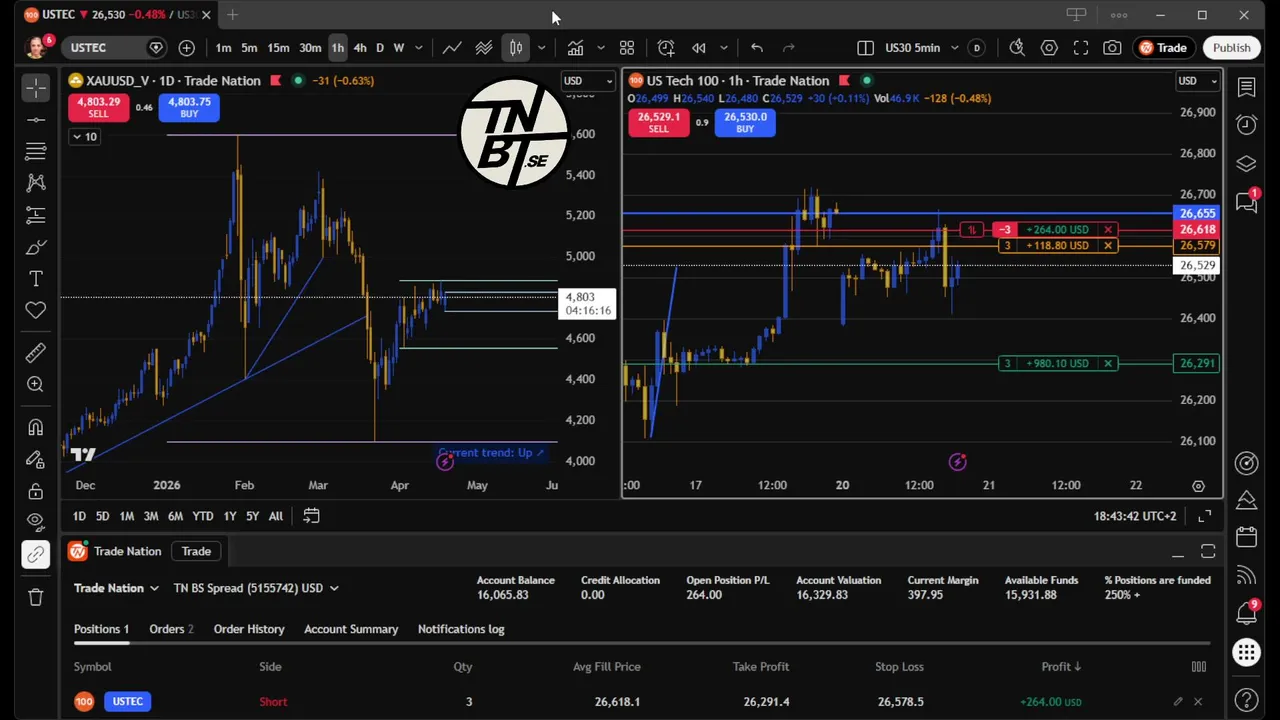The image size is (1280, 720).
Task: Edit the USTEC short position
Action: (1178, 702)
